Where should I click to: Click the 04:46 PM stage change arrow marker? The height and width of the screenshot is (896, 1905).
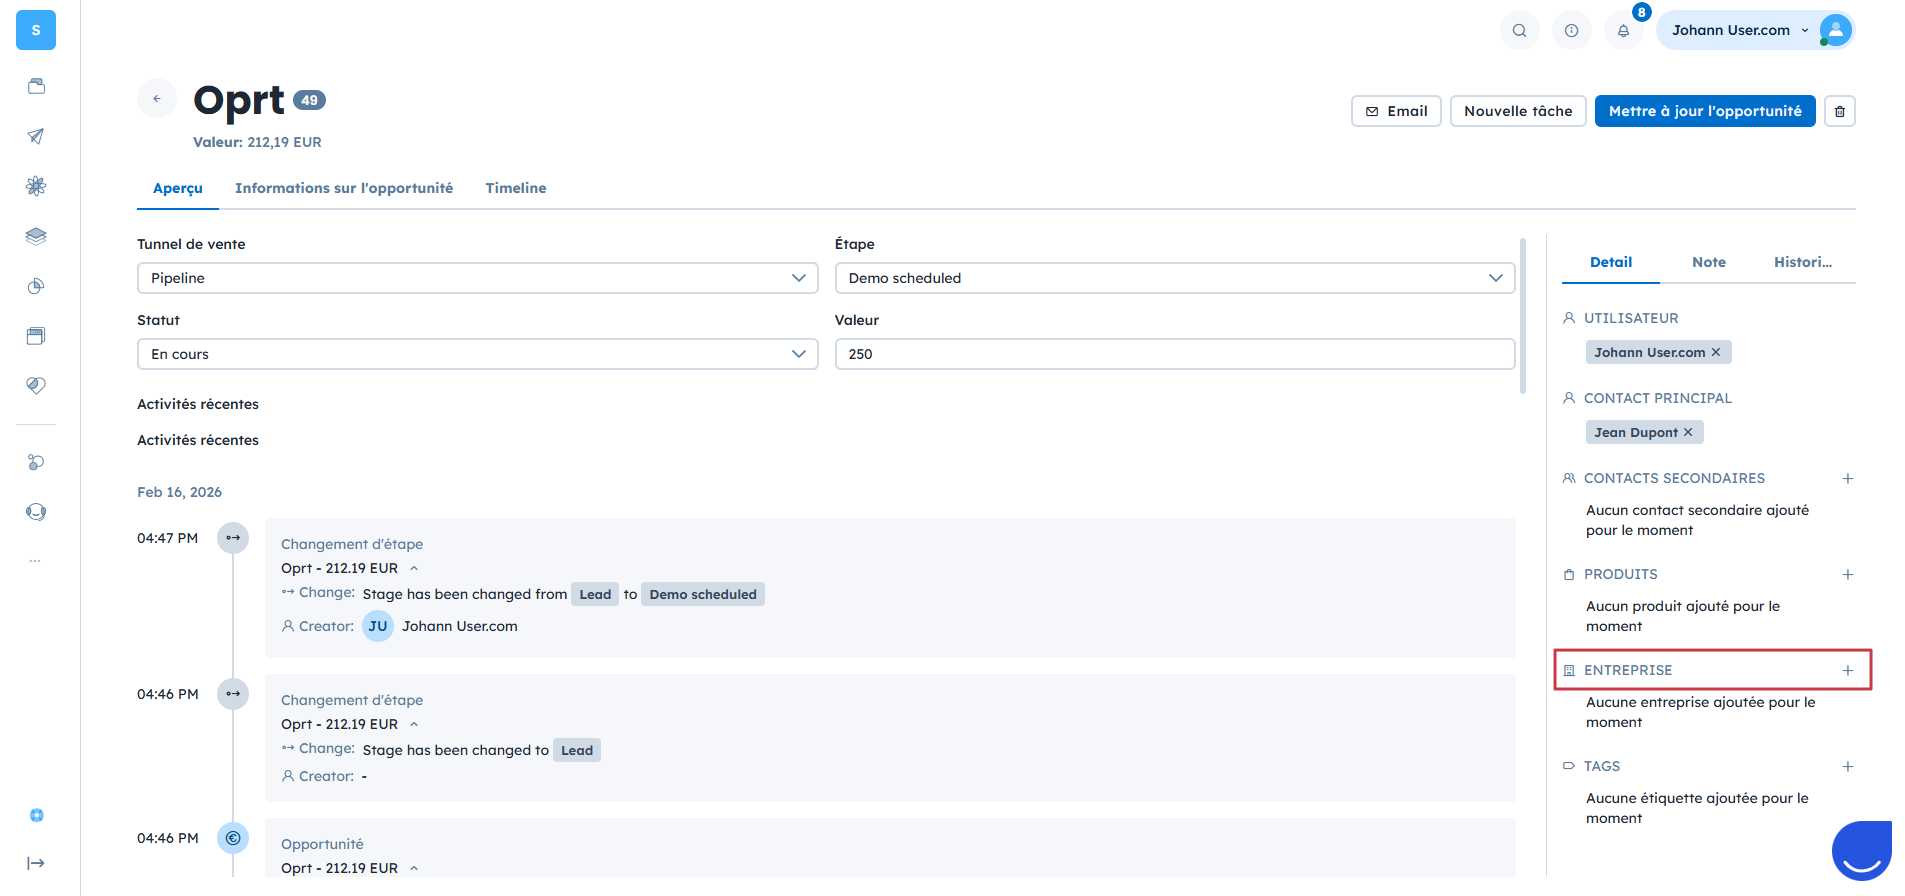[x=233, y=694]
